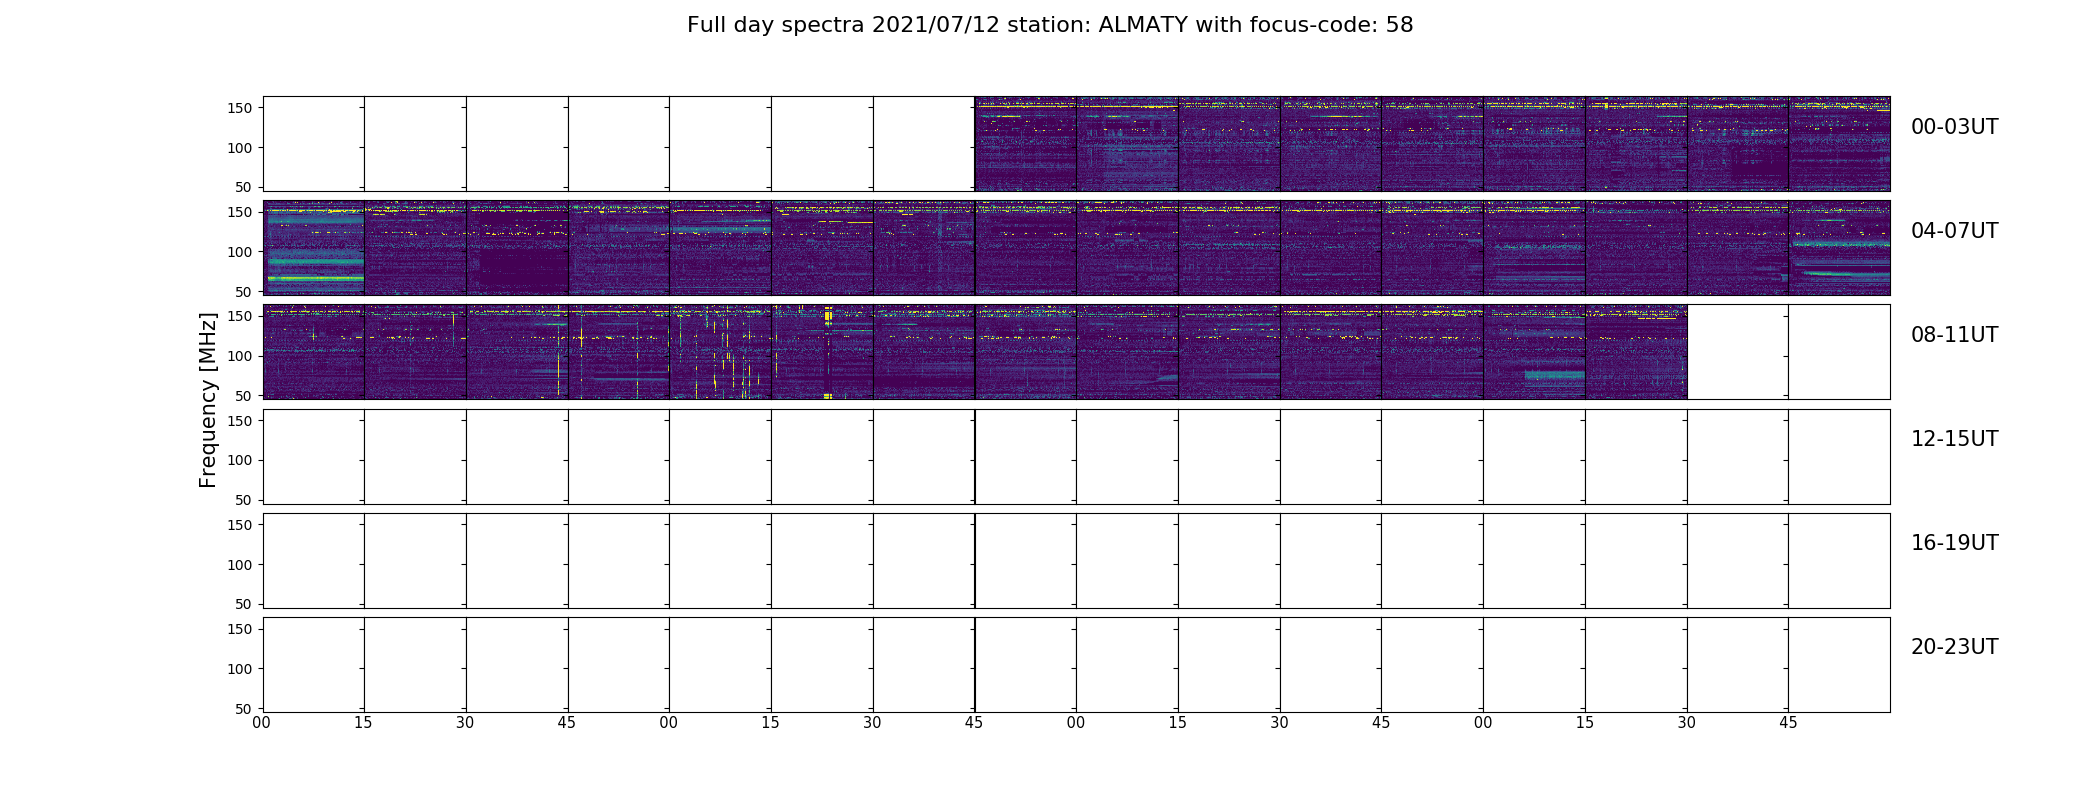Click the 12-15UT row label
This screenshot has width=2100, height=800.
[x=1954, y=439]
